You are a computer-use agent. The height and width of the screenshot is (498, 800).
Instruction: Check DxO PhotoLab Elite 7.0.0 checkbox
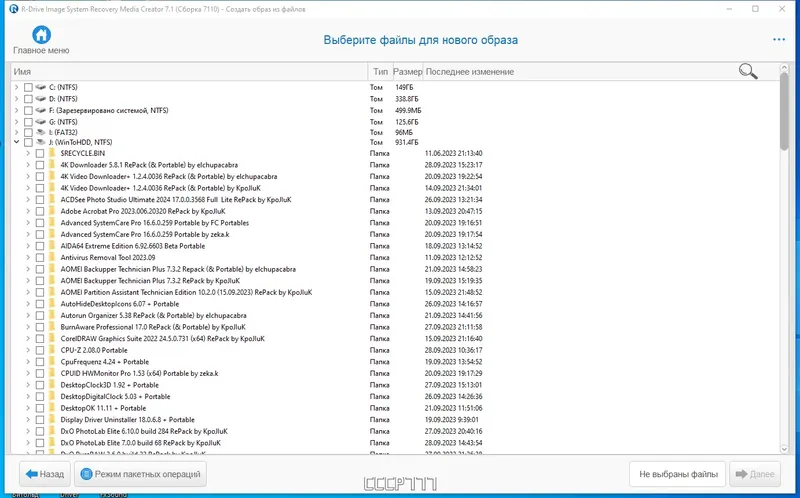point(40,443)
